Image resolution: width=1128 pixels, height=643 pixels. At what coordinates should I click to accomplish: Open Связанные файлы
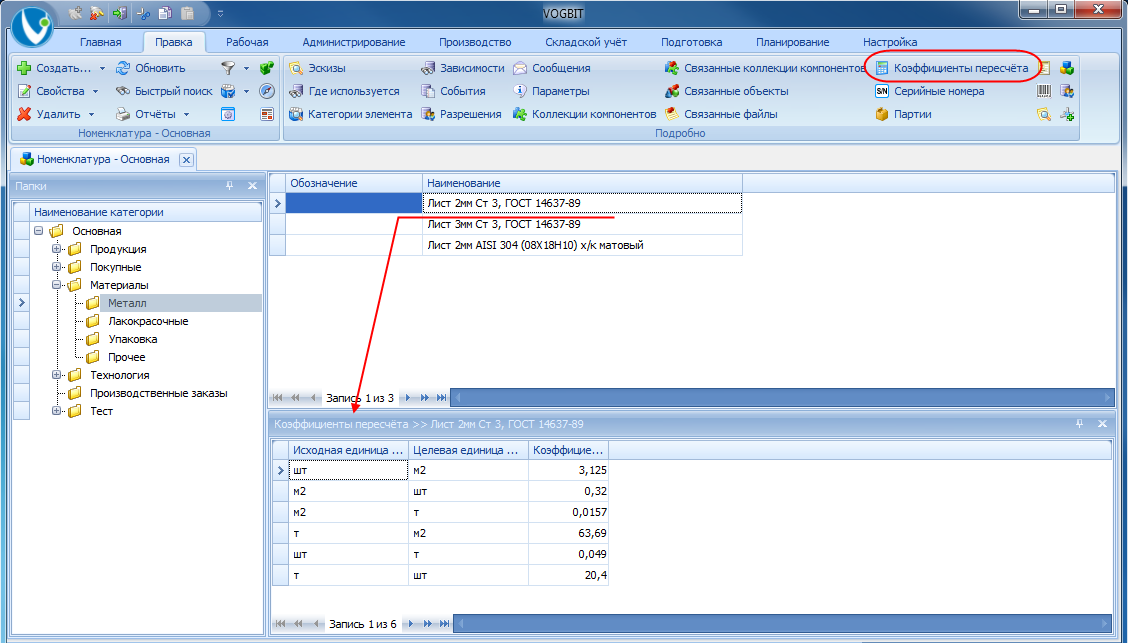(x=722, y=114)
